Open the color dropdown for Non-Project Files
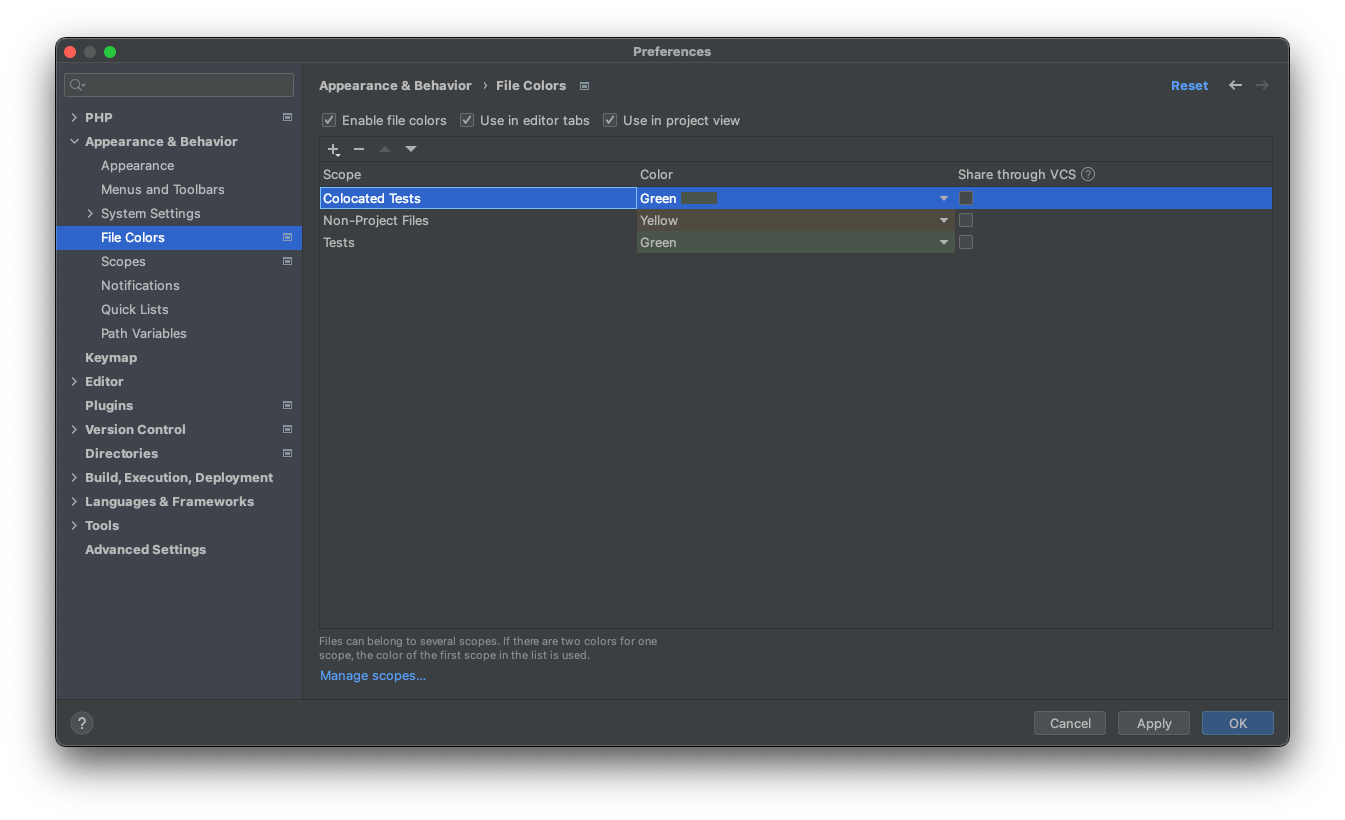This screenshot has height=820, width=1345. pos(943,220)
